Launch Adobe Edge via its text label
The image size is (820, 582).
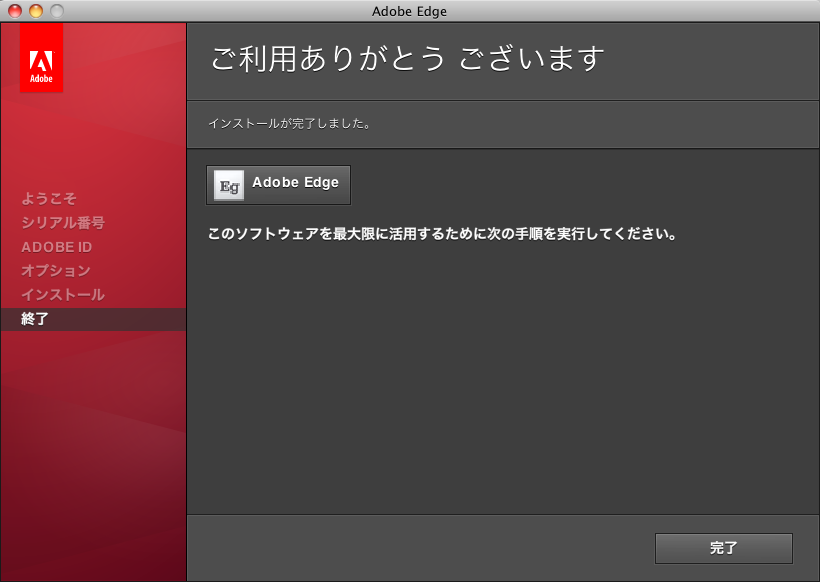(295, 183)
